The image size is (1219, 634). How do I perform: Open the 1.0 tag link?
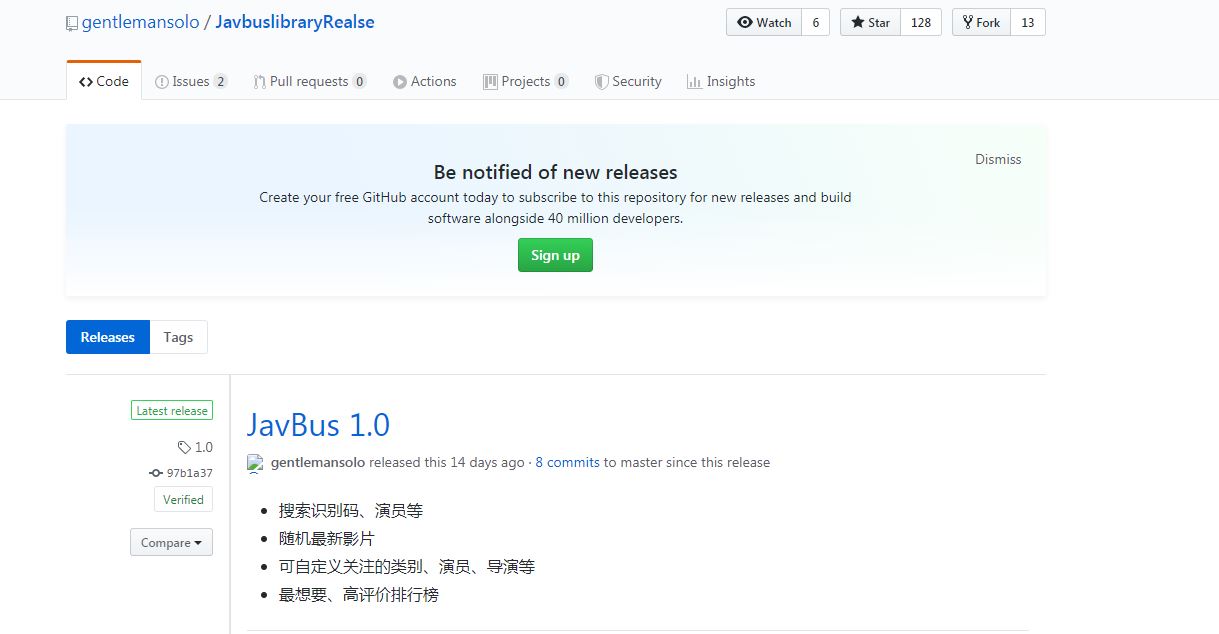195,447
